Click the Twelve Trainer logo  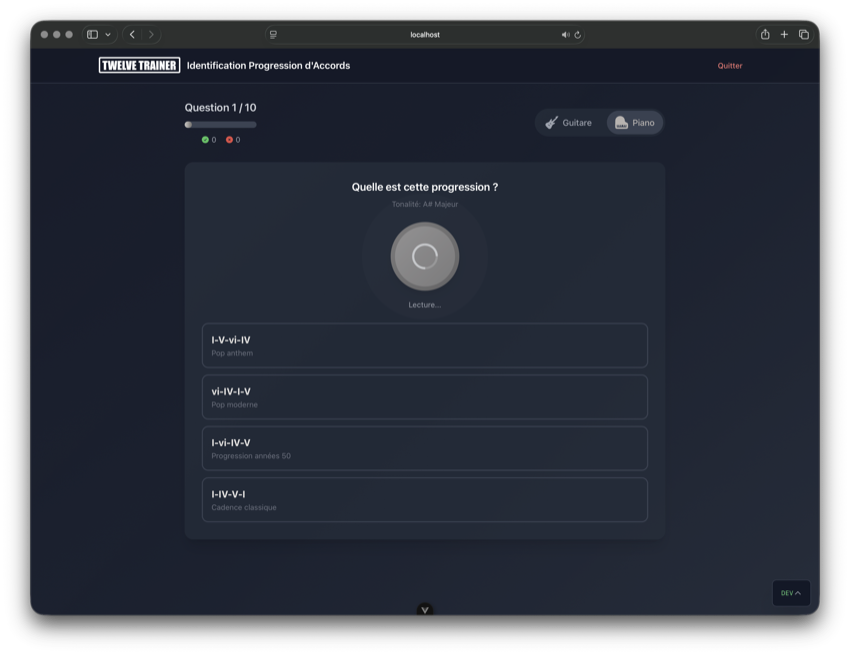coord(139,66)
